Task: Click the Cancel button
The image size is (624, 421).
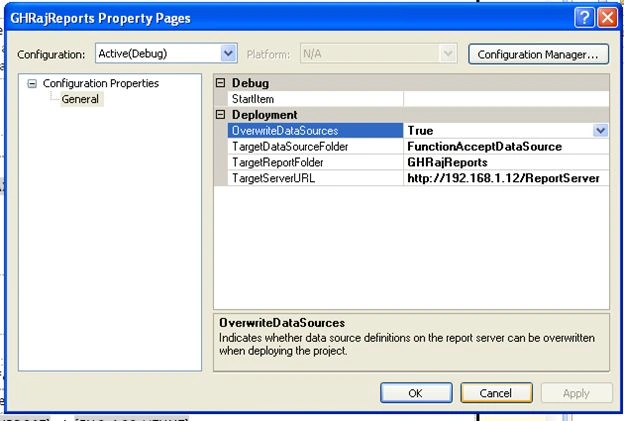Action: coord(496,393)
